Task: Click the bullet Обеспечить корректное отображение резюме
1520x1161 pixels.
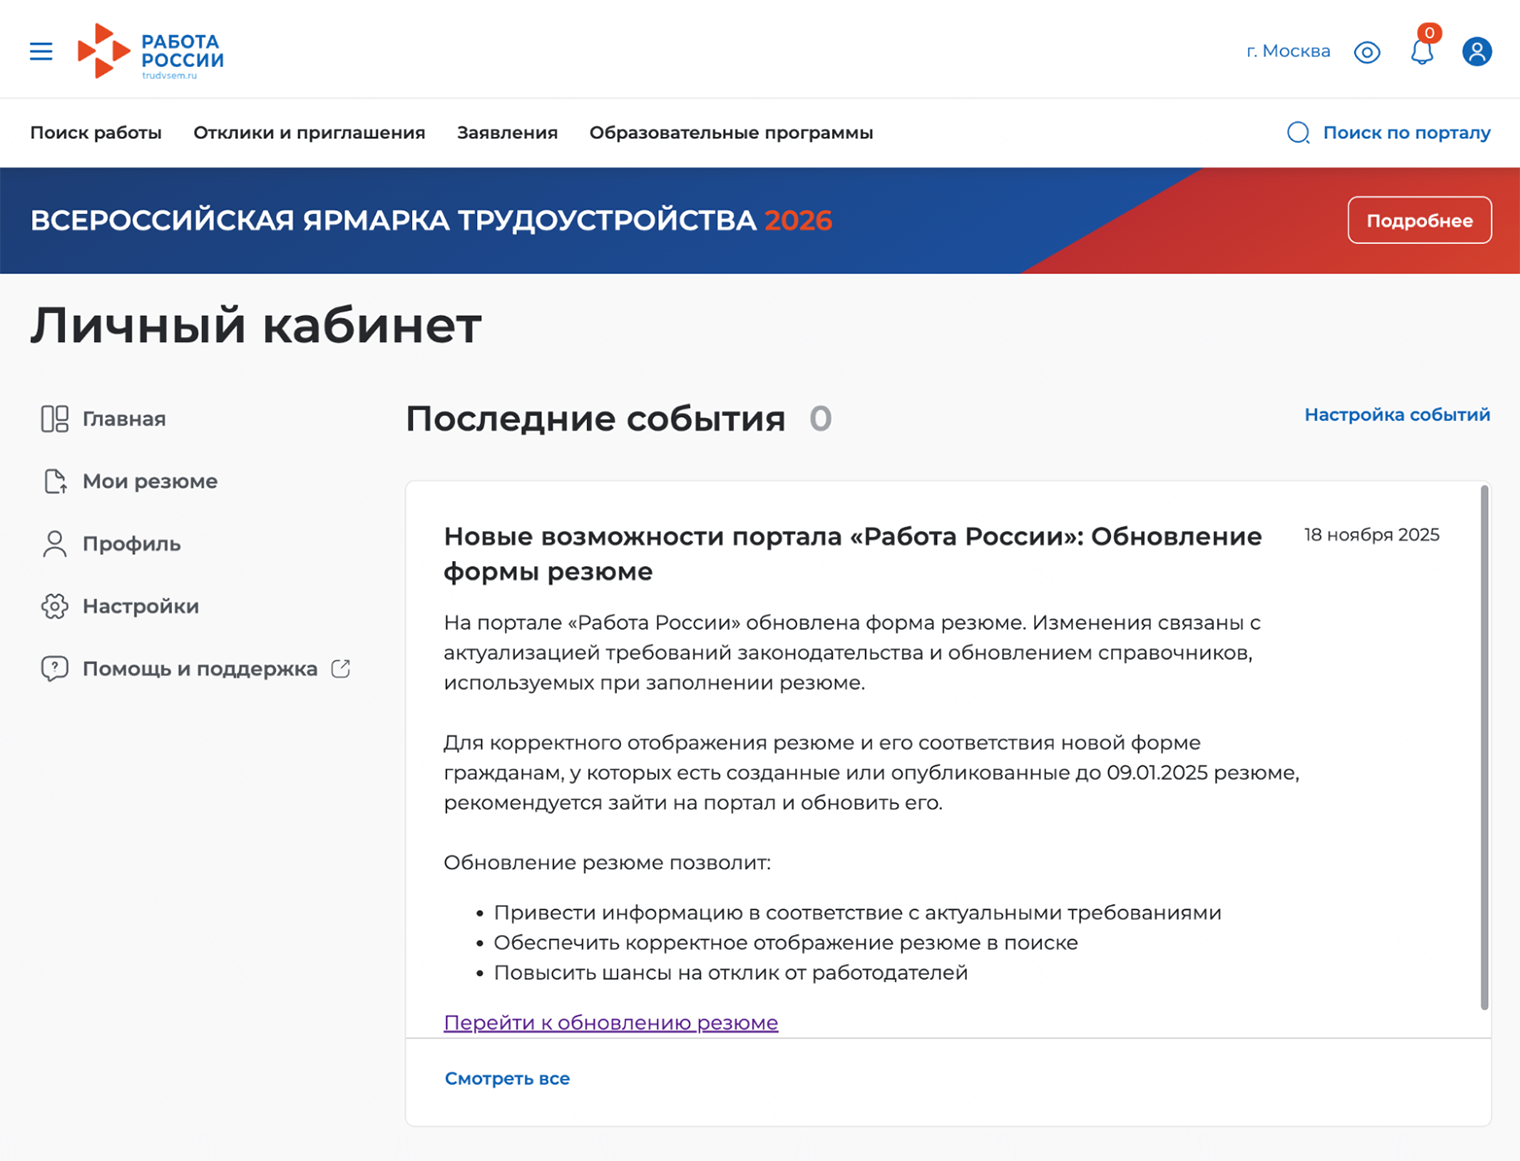Action: pos(786,943)
